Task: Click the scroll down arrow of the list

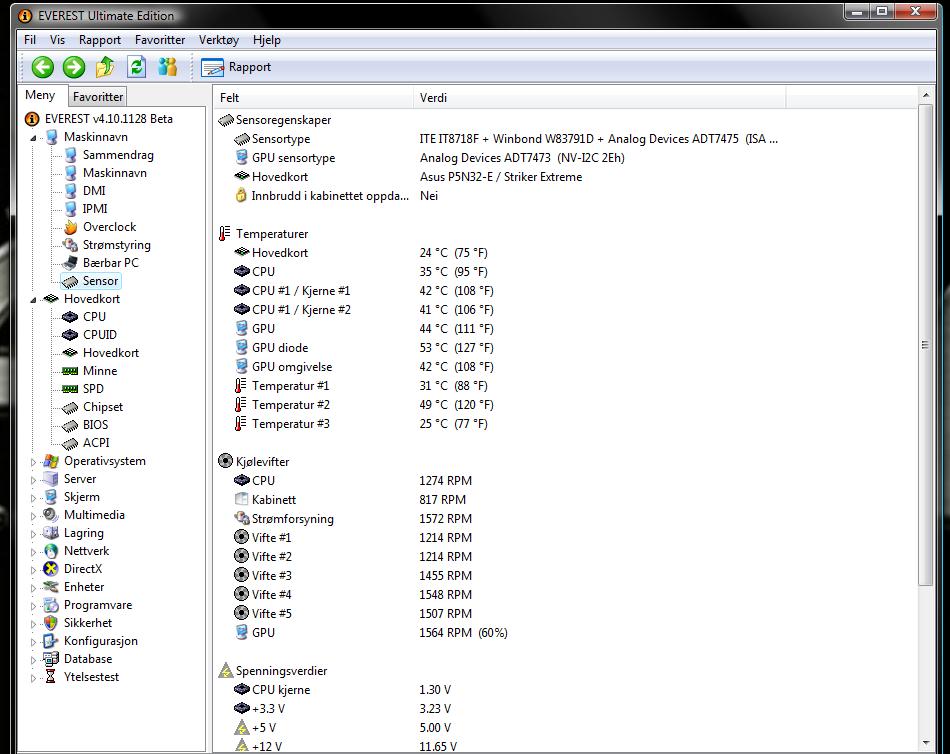Action: [925, 742]
